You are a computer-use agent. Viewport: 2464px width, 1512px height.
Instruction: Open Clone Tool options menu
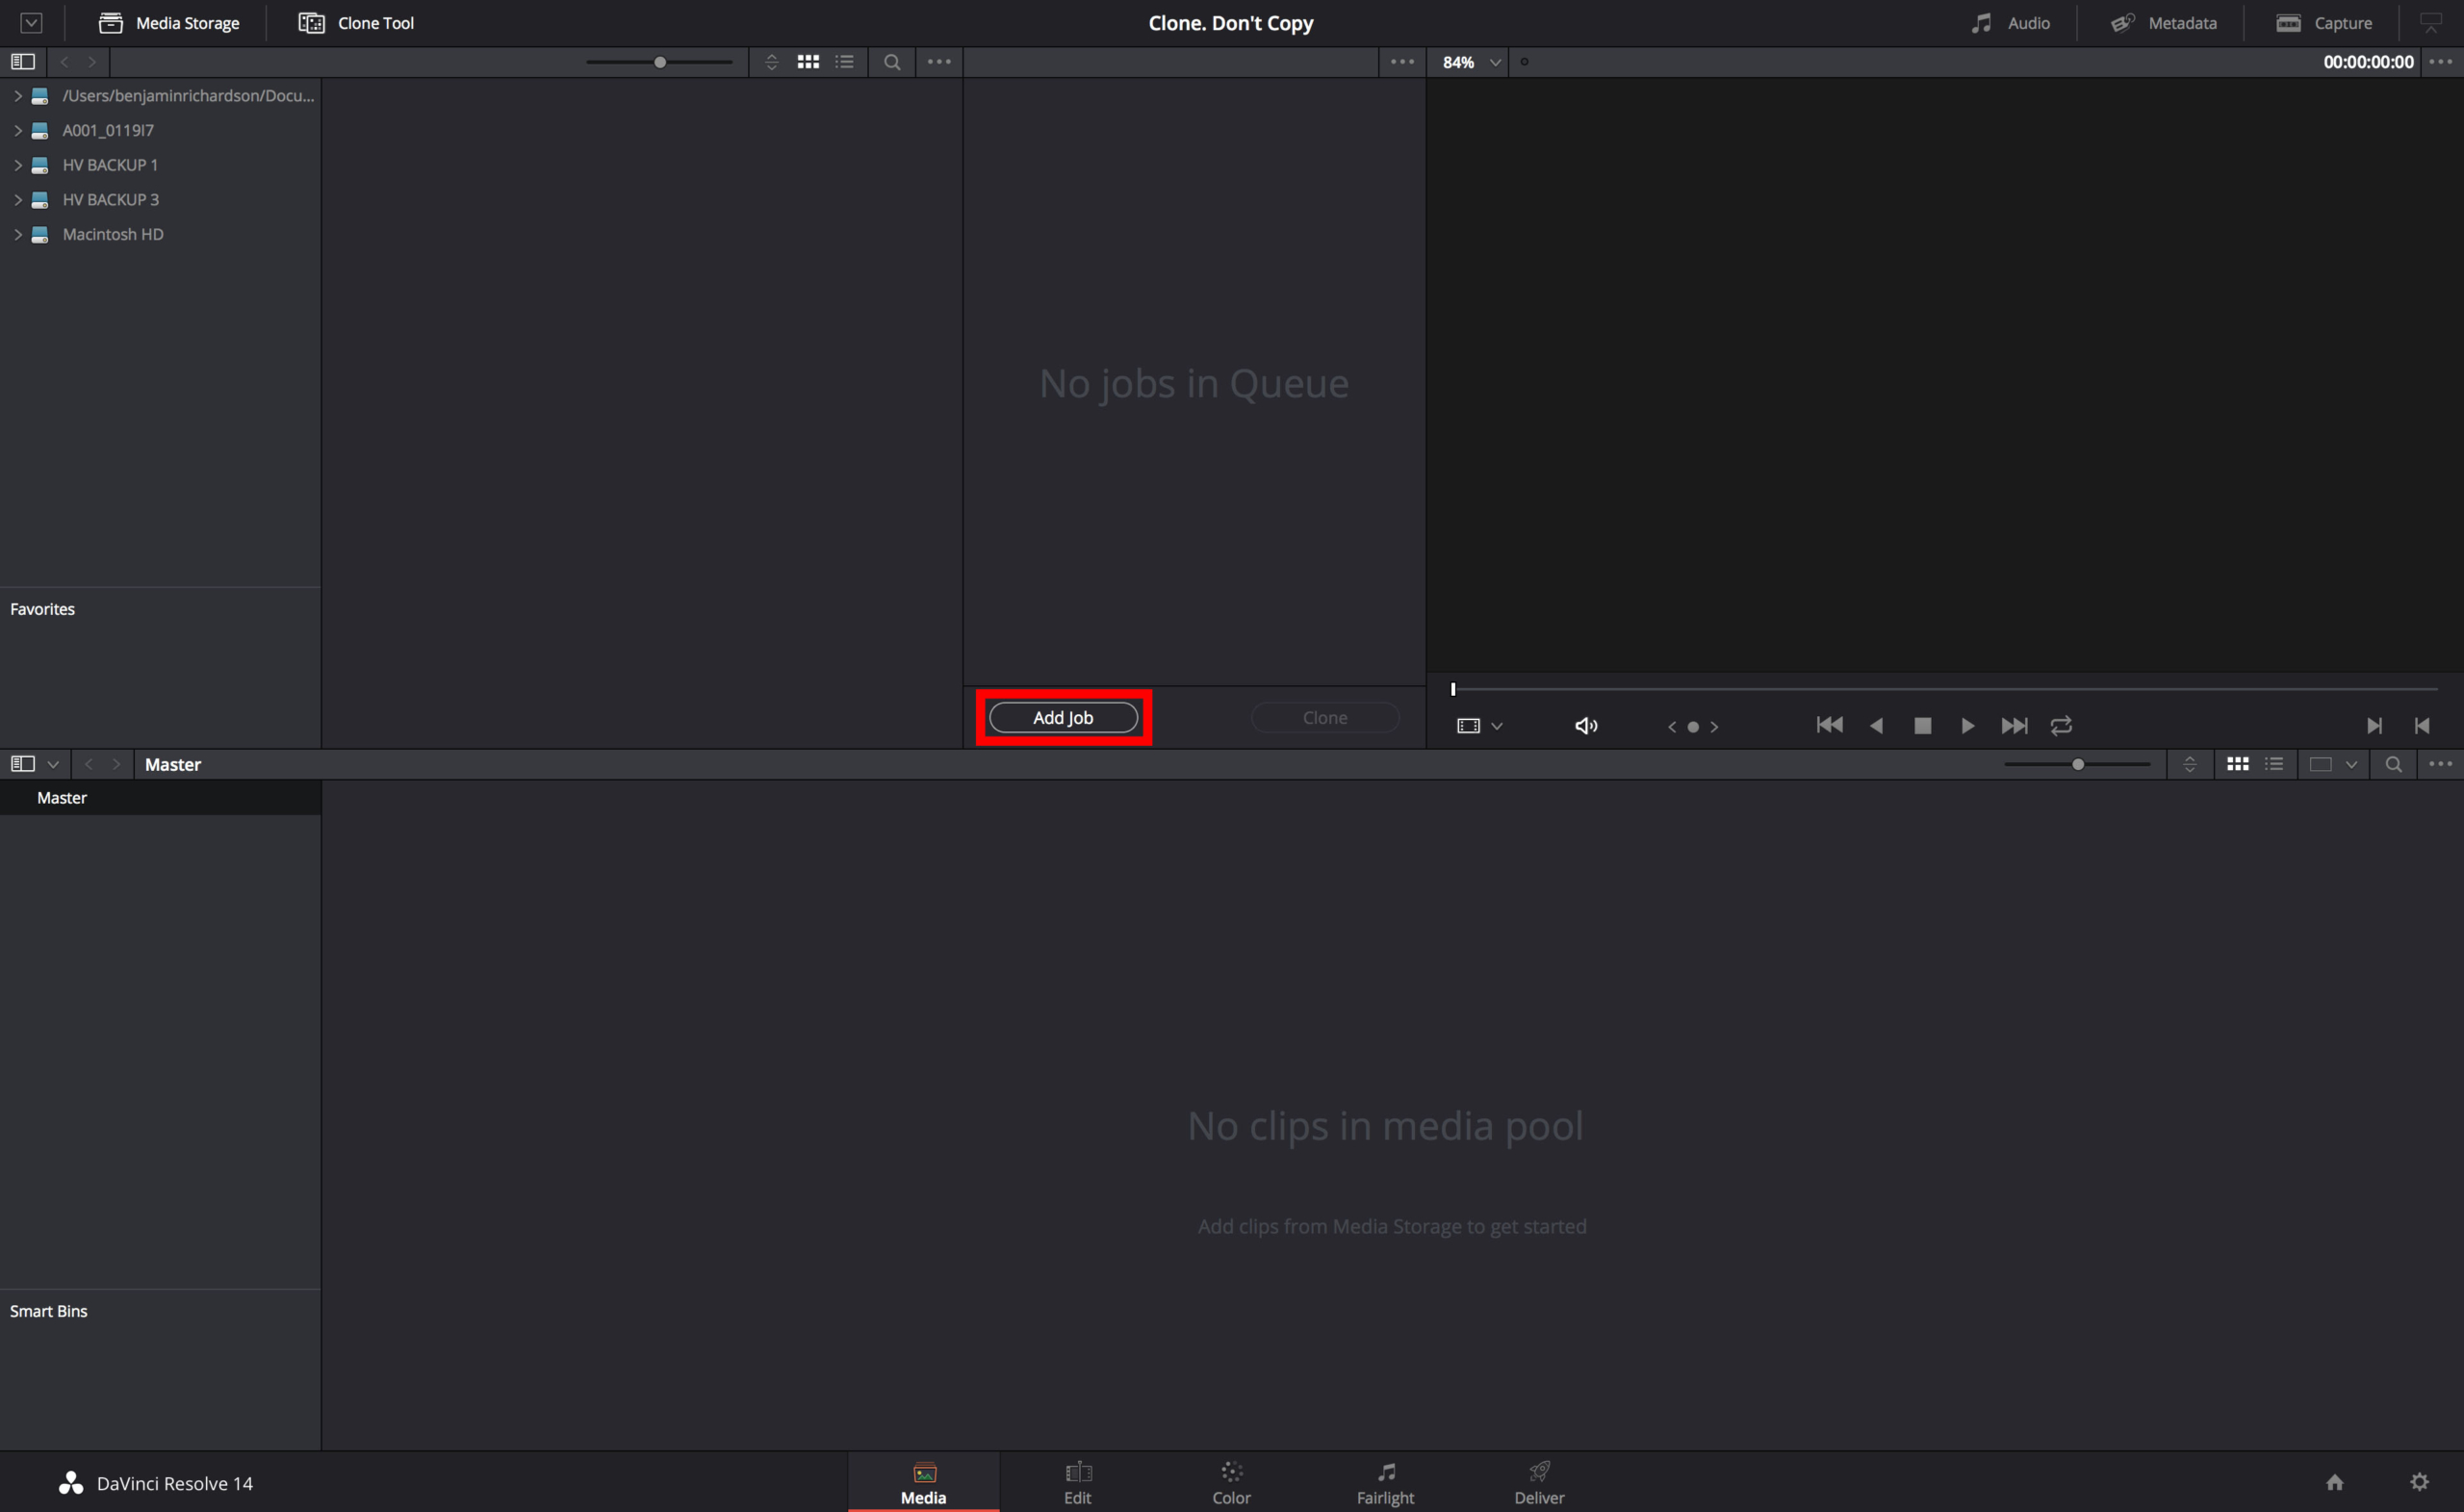tap(1402, 62)
